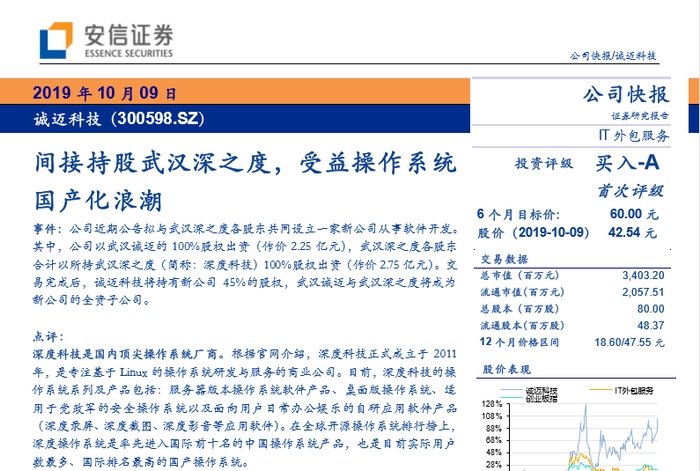
Task: Click the 创业板指 chart legend entry
Action: (x=529, y=398)
